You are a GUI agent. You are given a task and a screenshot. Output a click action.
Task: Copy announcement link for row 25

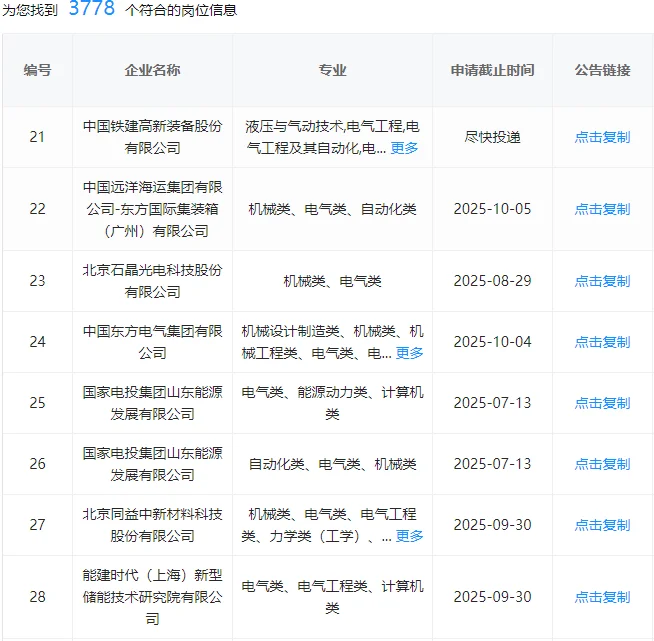pos(602,403)
